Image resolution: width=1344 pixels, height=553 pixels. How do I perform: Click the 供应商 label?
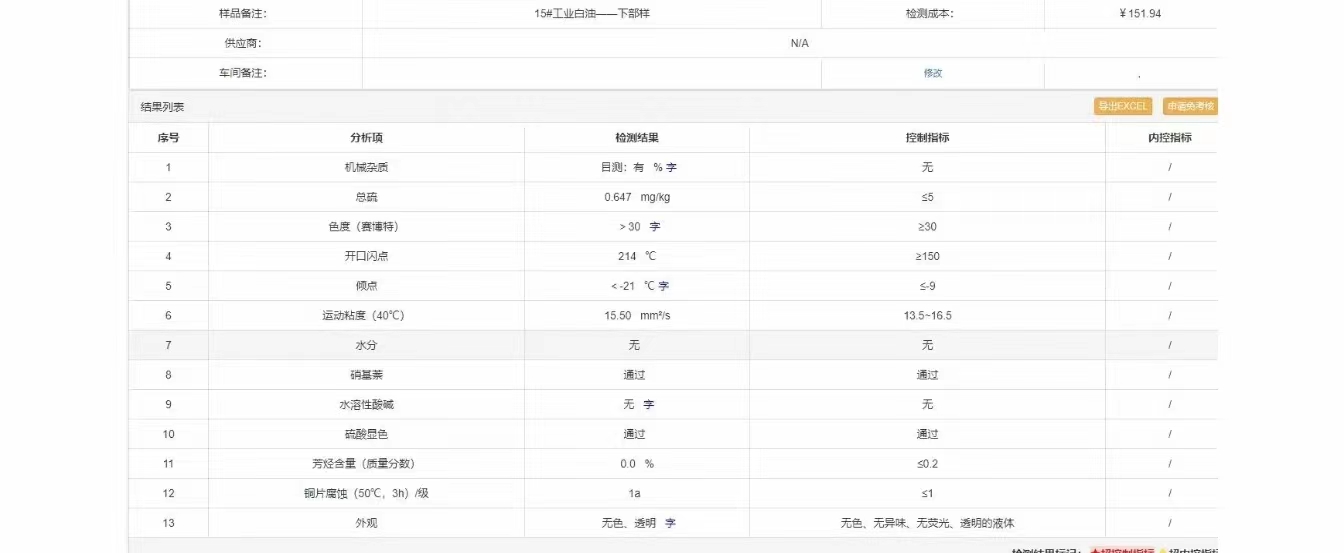point(243,43)
